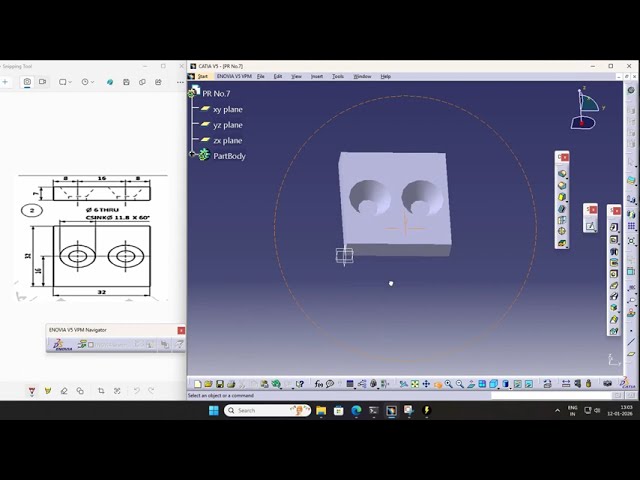Open the What's This help icon
The image size is (640, 480).
click(300, 384)
